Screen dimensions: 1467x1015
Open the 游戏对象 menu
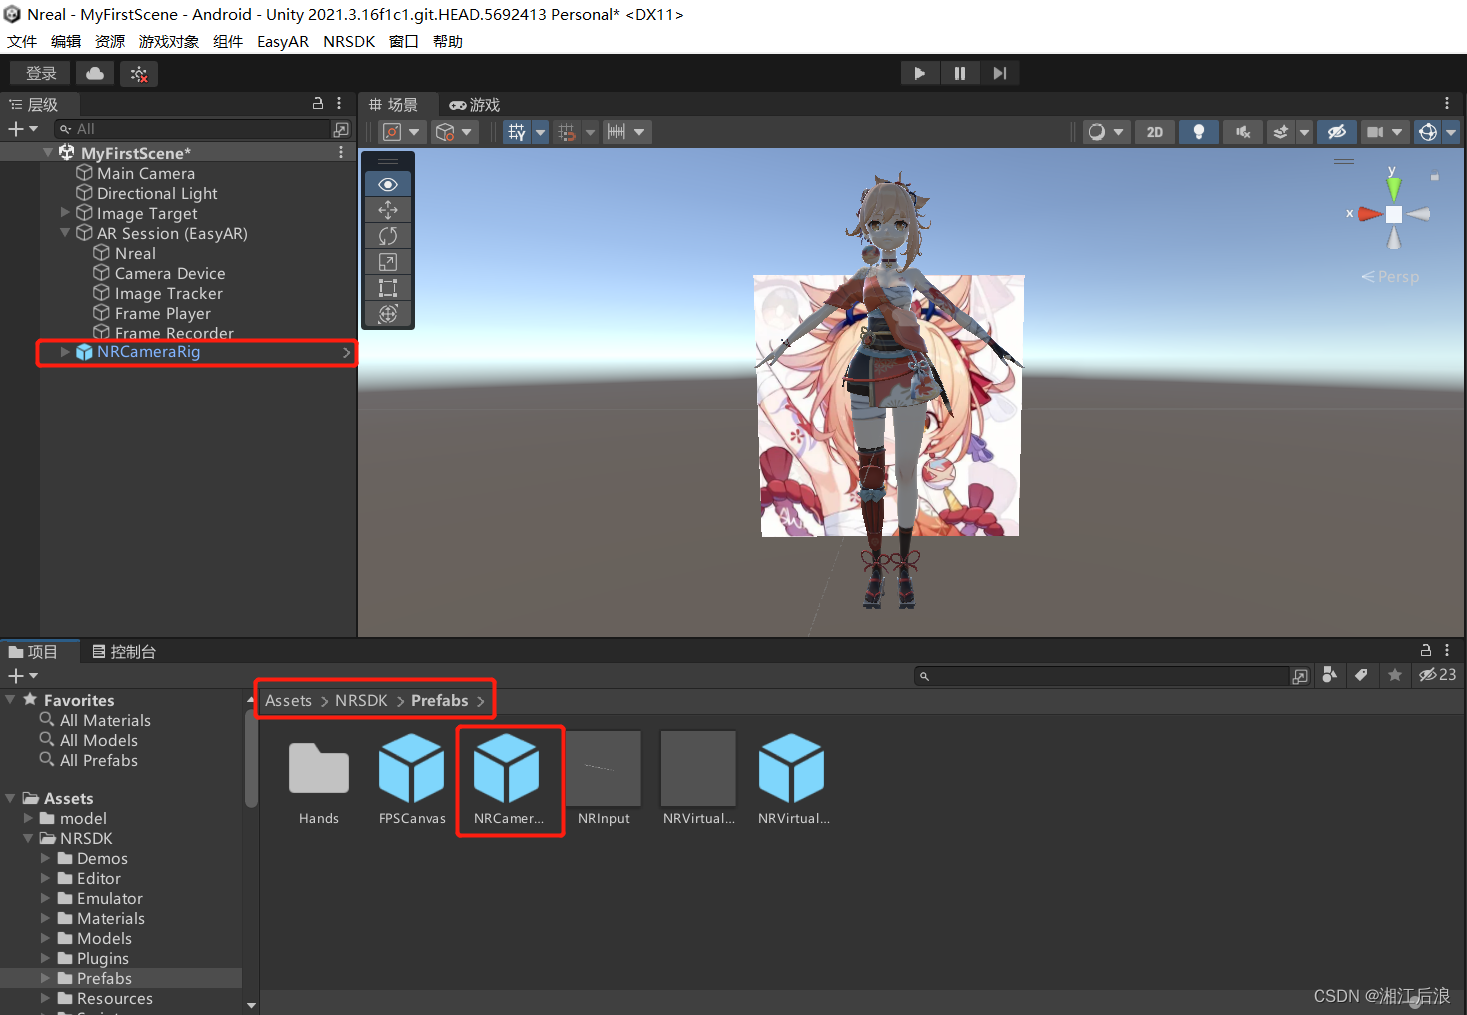(x=169, y=42)
